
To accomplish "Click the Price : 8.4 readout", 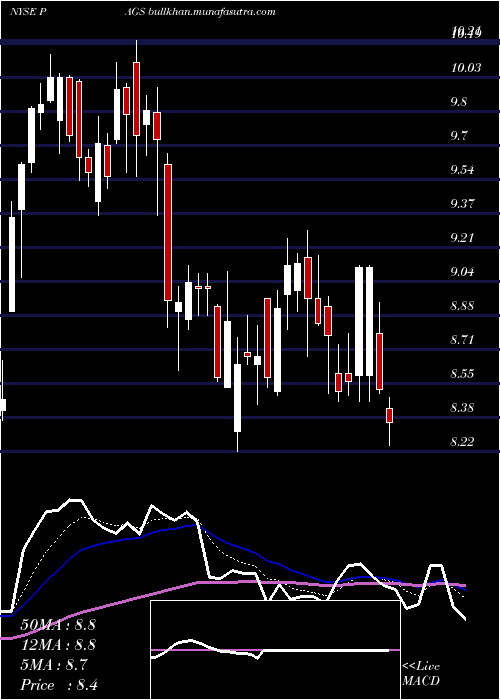I will [x=59, y=685].
